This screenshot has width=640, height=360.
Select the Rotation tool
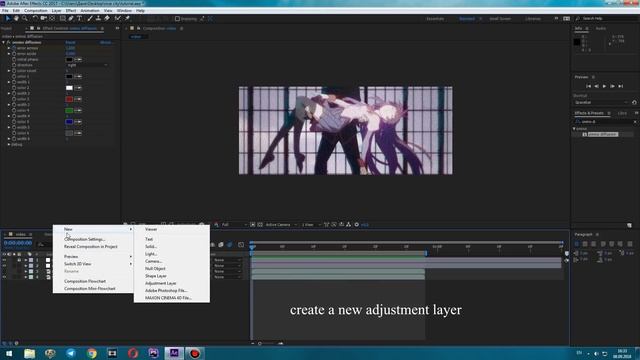pos(35,18)
